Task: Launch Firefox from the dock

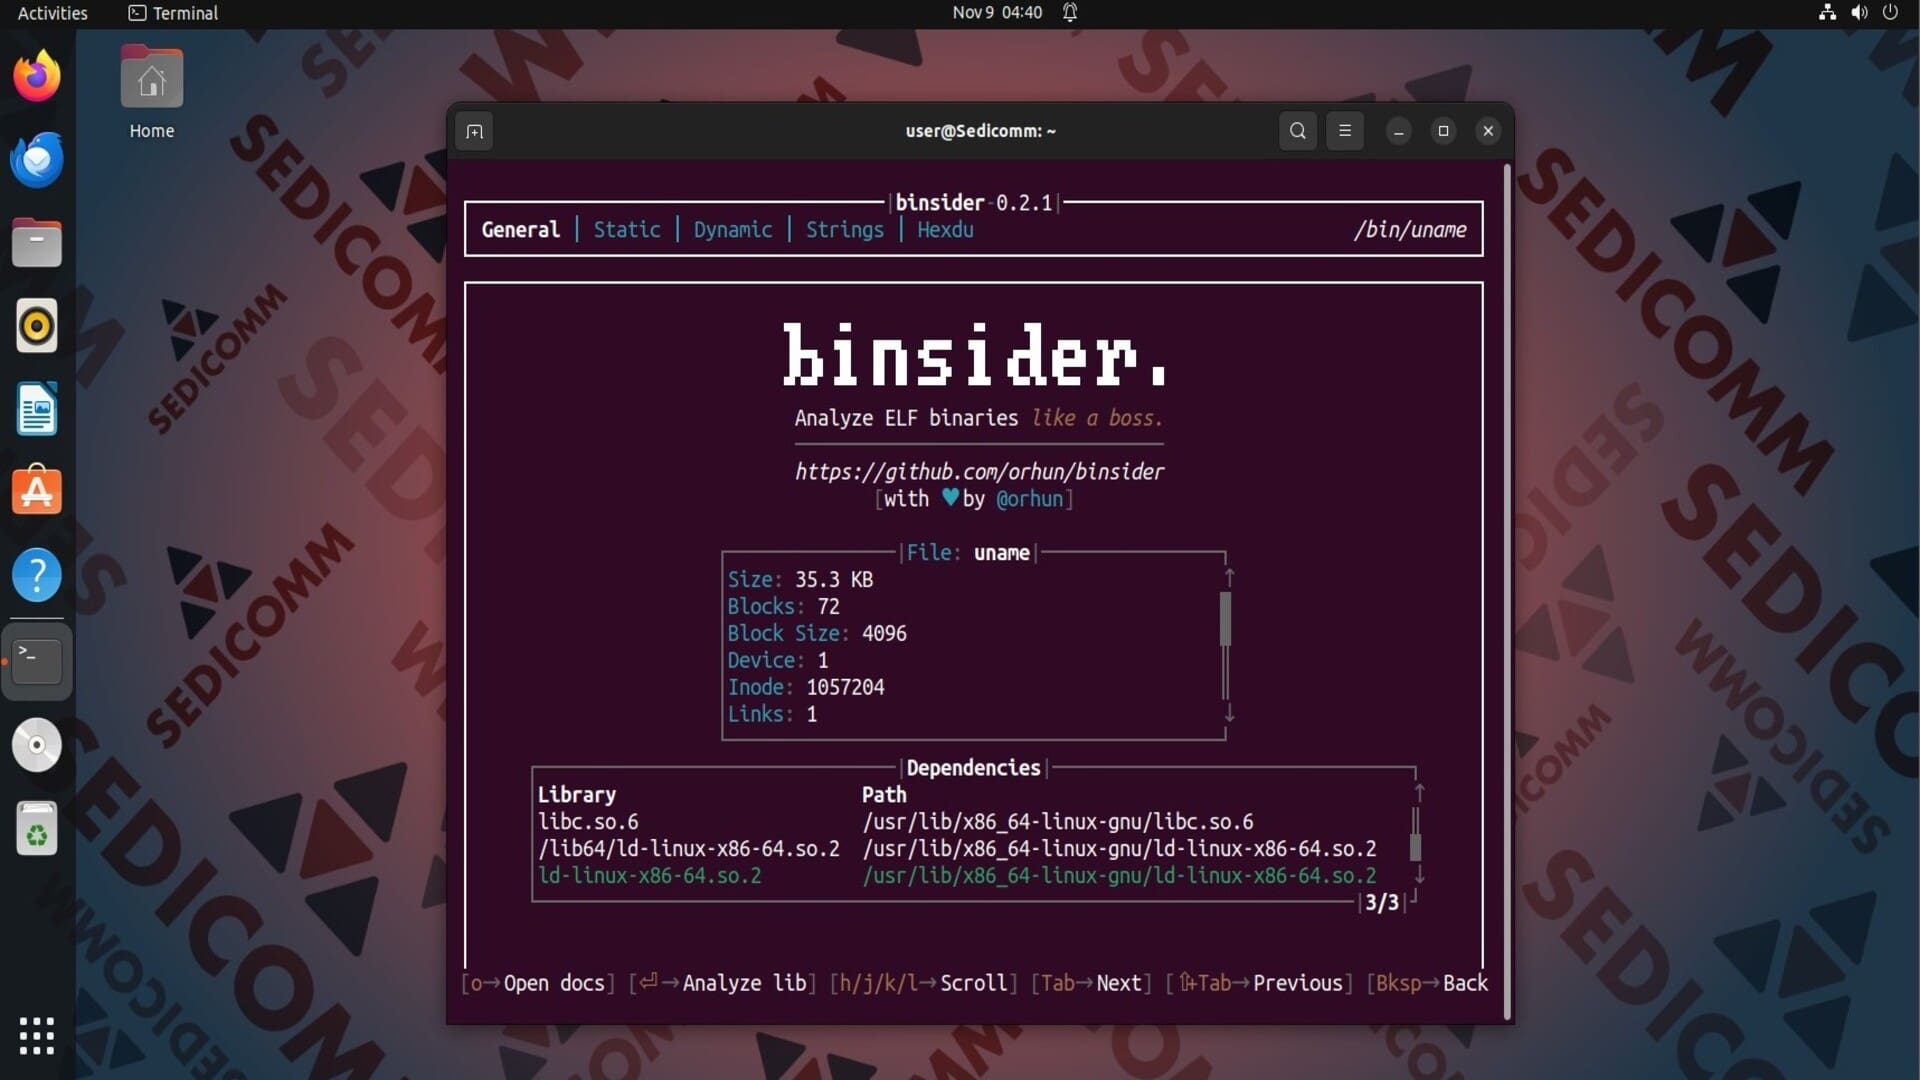Action: pyautogui.click(x=37, y=77)
